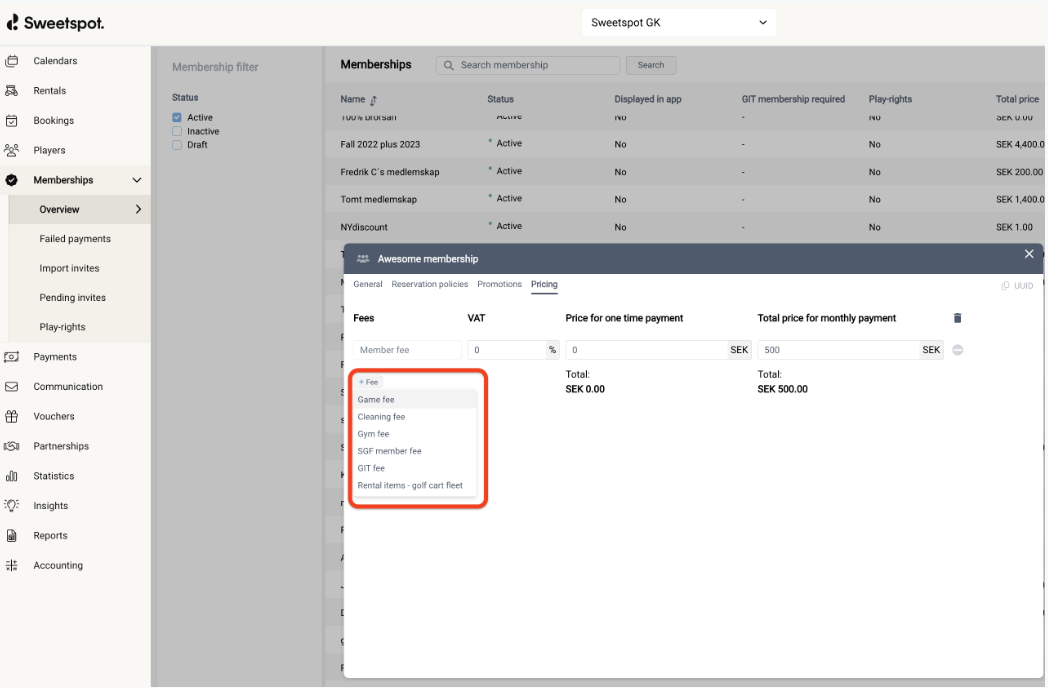The width and height of the screenshot is (1048, 688).
Task: Open the Promotions tab
Action: pos(499,284)
